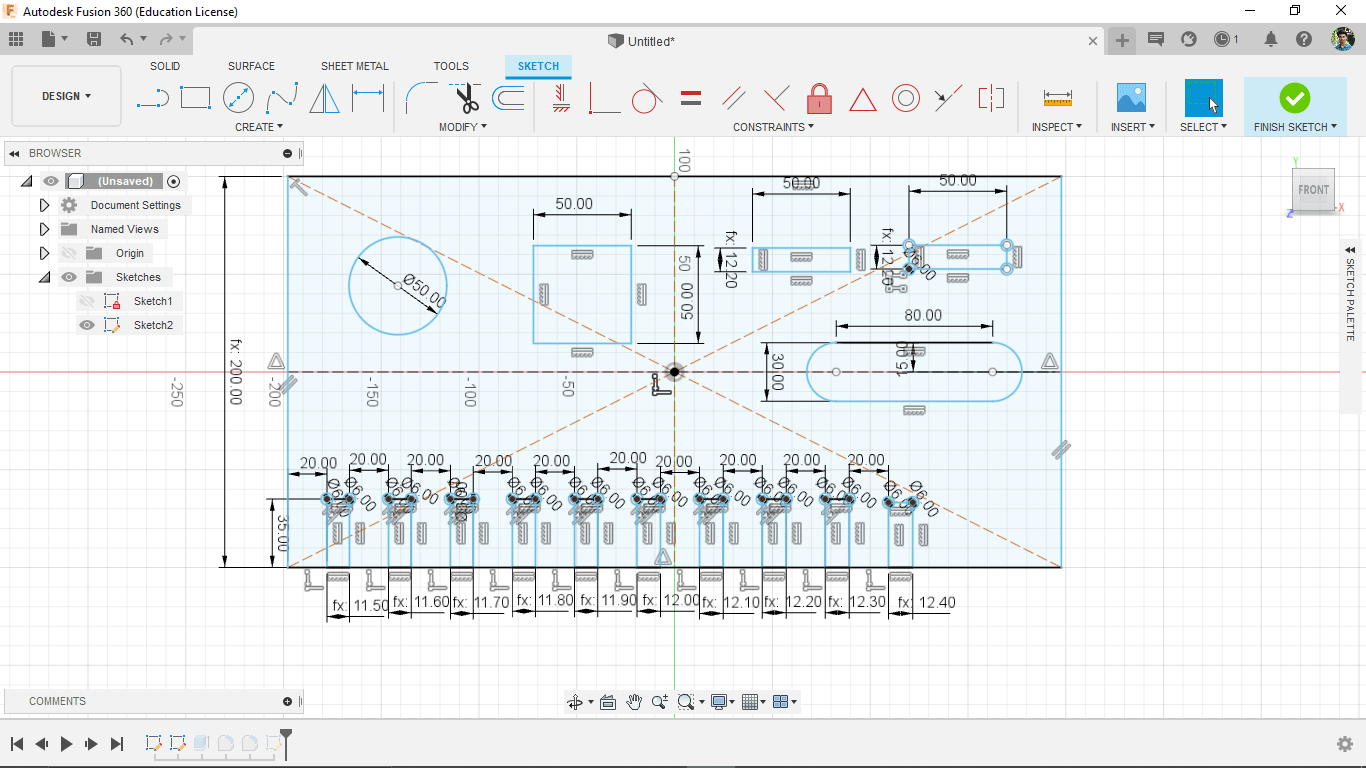Jump to the timeline beginning

coord(17,744)
